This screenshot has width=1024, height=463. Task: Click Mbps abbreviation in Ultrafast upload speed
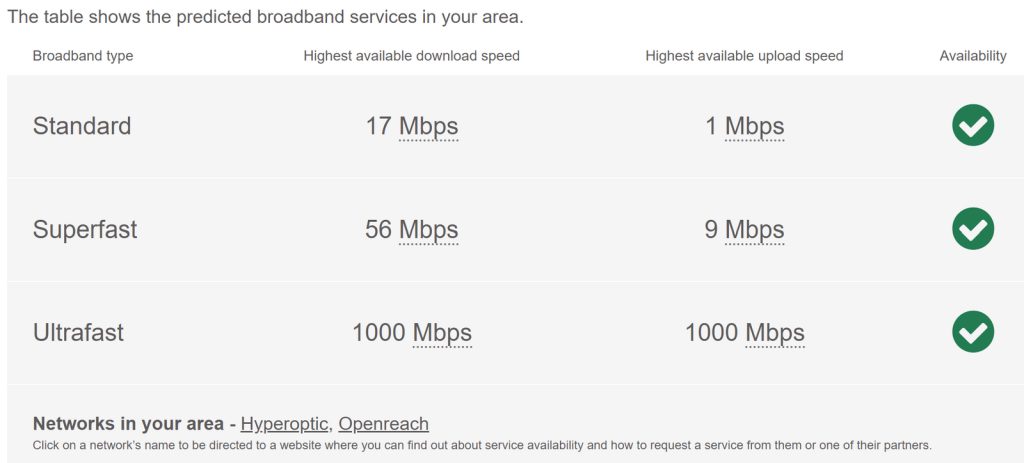pos(774,333)
